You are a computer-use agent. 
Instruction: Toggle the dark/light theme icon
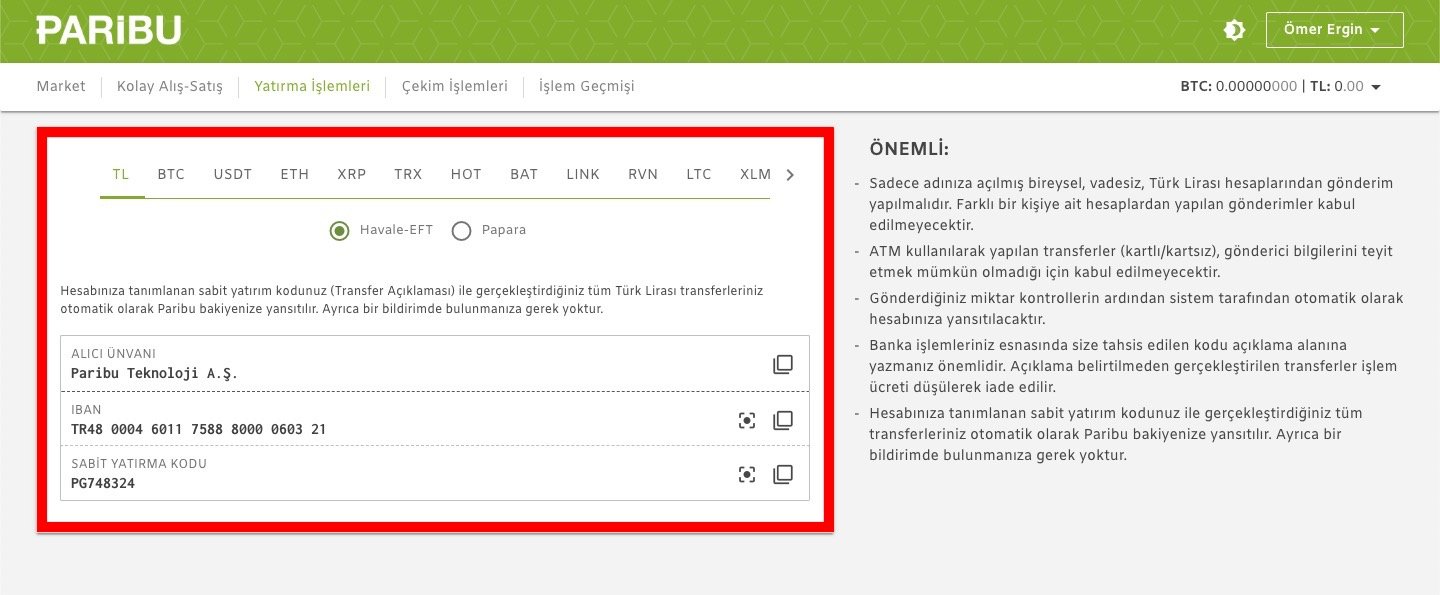point(1234,30)
